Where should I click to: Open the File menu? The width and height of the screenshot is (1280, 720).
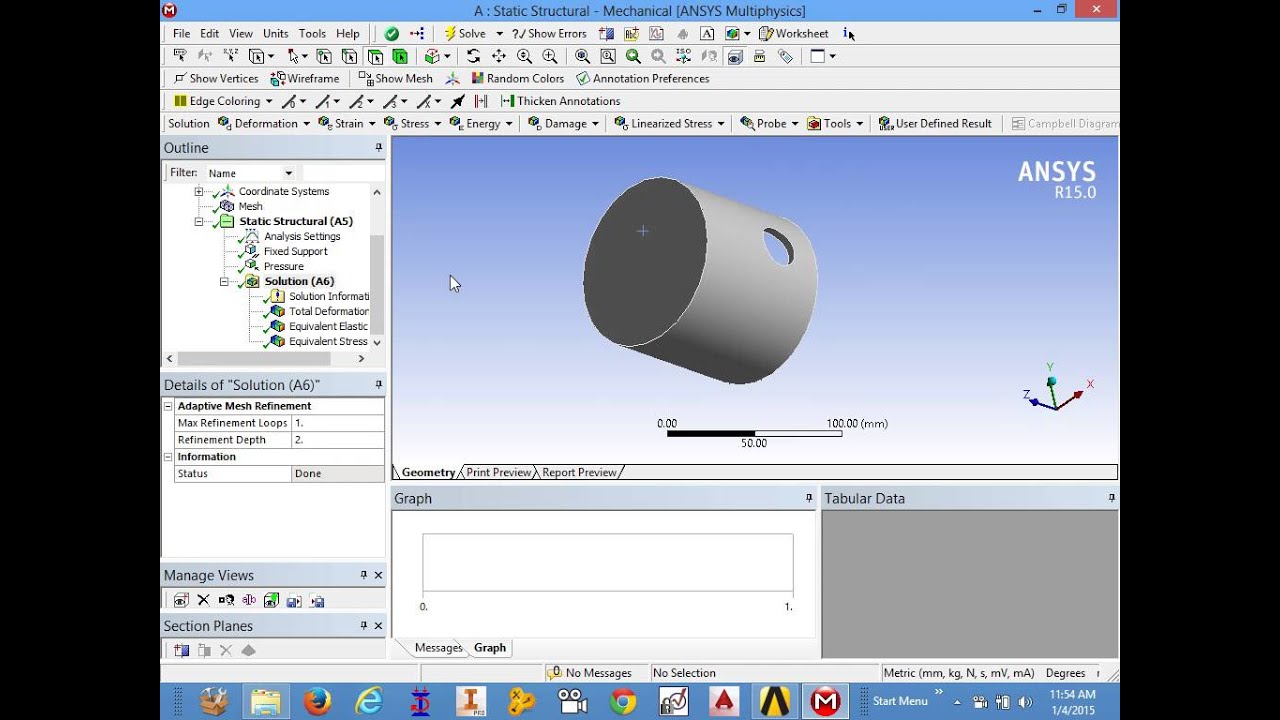[x=181, y=33]
